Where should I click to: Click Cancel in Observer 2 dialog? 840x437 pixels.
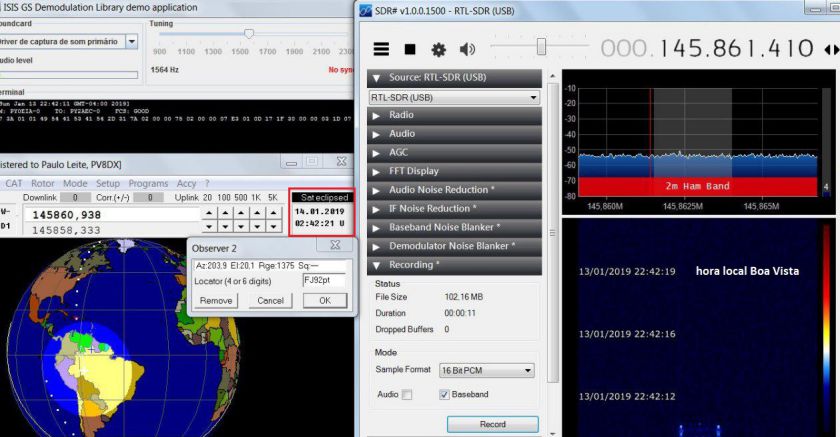271,300
